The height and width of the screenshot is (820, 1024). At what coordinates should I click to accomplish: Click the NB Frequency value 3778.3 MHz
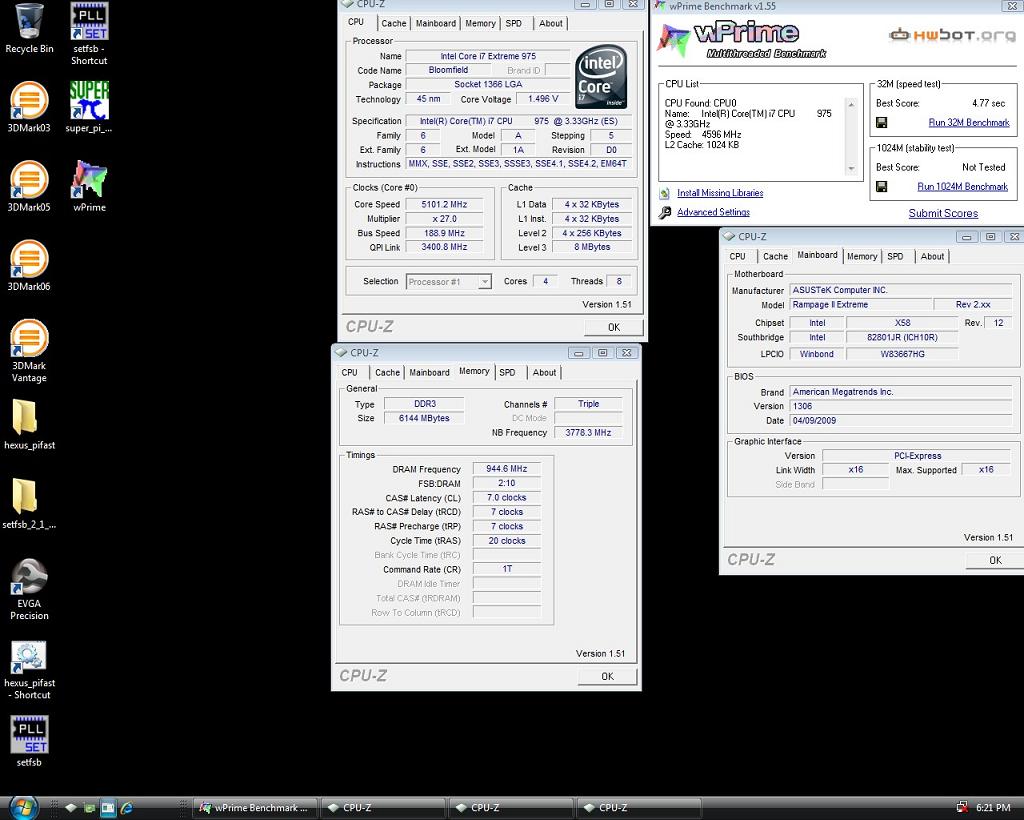tap(588, 433)
